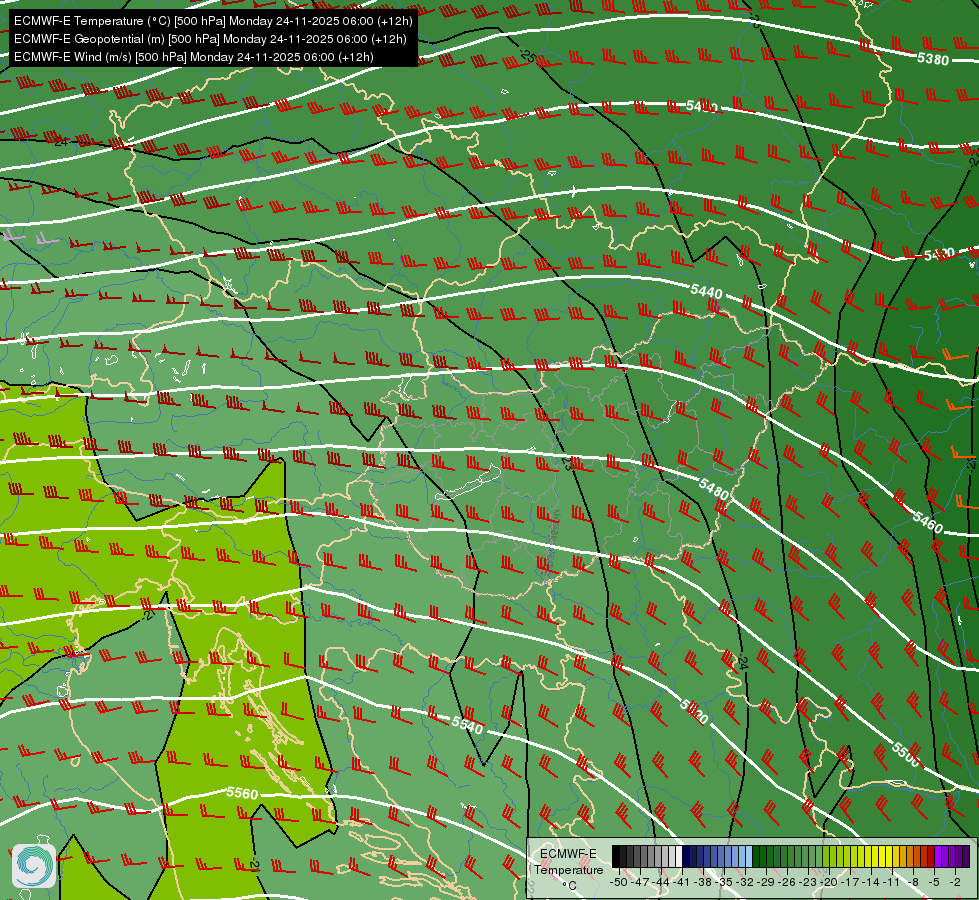Viewport: 979px width, 900px height.
Task: Click the -35 legend tick label
Action: pos(724,882)
